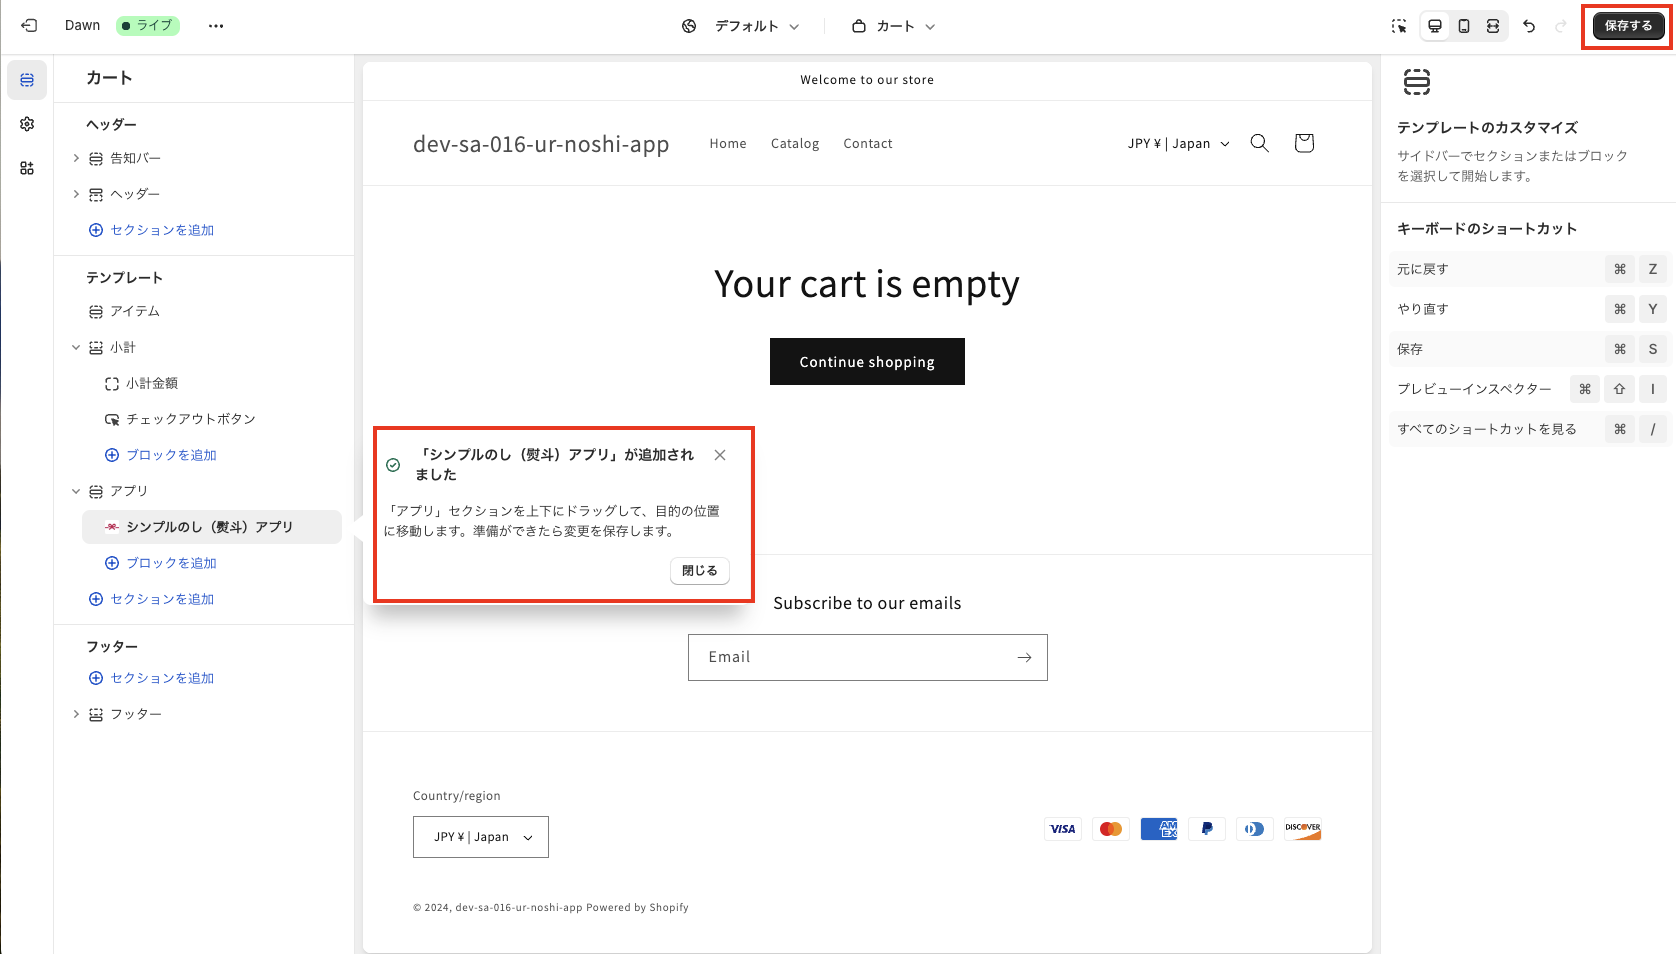Switch to fullscreen preview view

(x=1493, y=26)
